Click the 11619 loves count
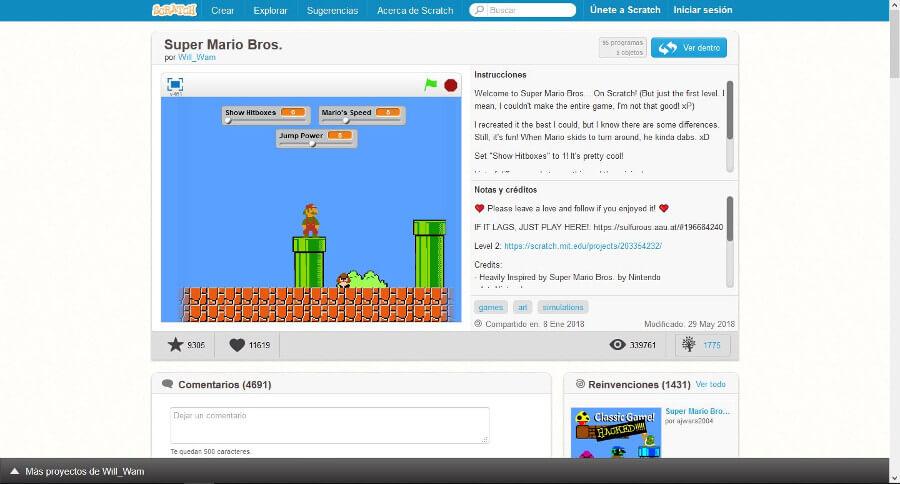 (259, 345)
